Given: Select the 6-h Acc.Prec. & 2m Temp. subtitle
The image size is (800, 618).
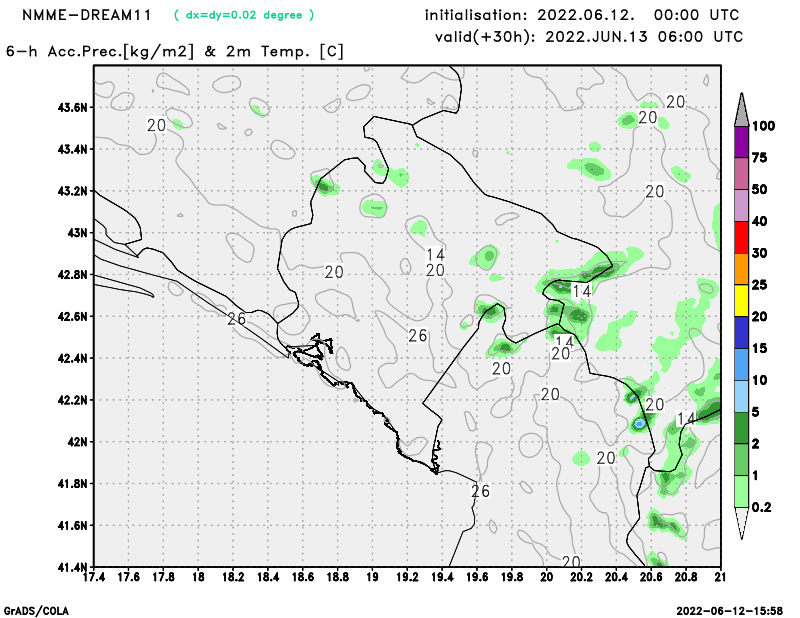Looking at the screenshot, I should 175,52.
